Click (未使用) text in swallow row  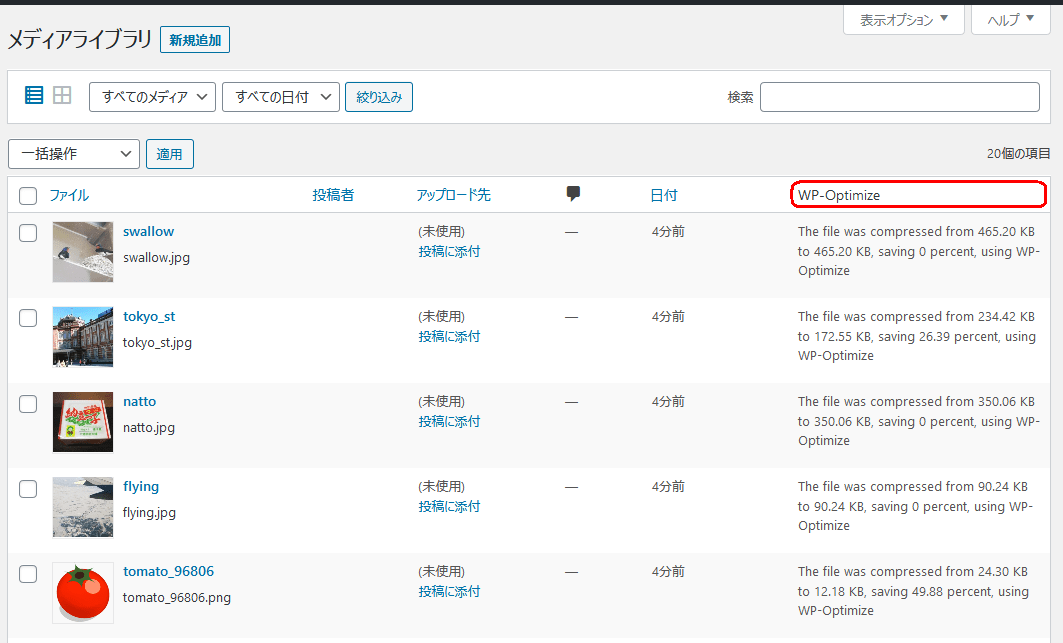(441, 232)
